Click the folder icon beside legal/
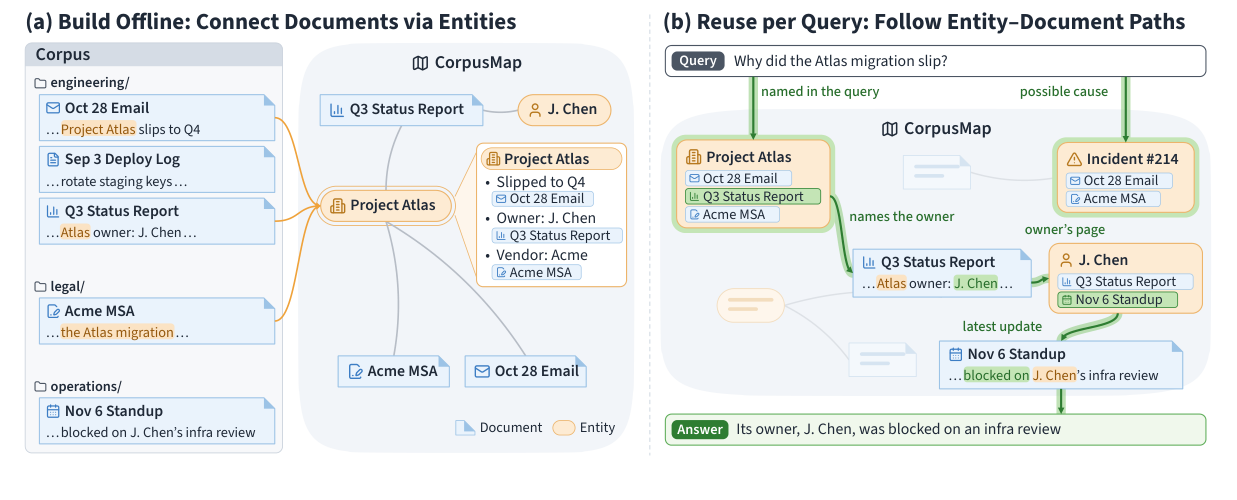This screenshot has width=1237, height=500. tap(41, 285)
